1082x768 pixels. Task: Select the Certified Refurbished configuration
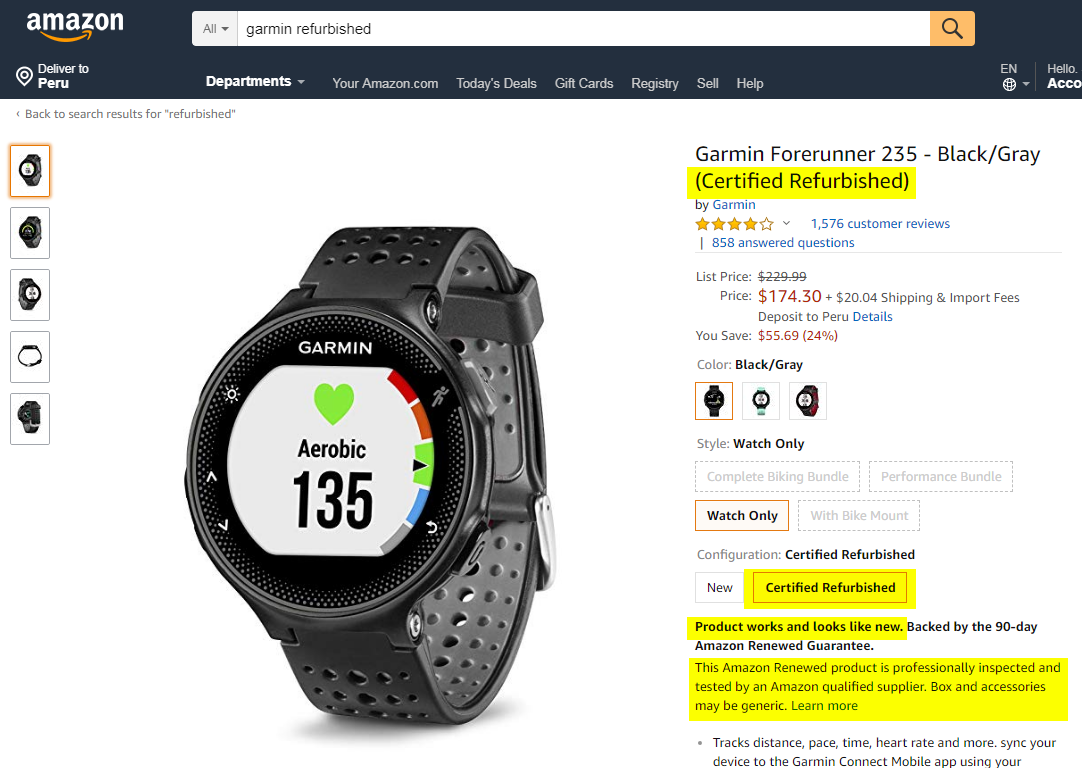829,587
